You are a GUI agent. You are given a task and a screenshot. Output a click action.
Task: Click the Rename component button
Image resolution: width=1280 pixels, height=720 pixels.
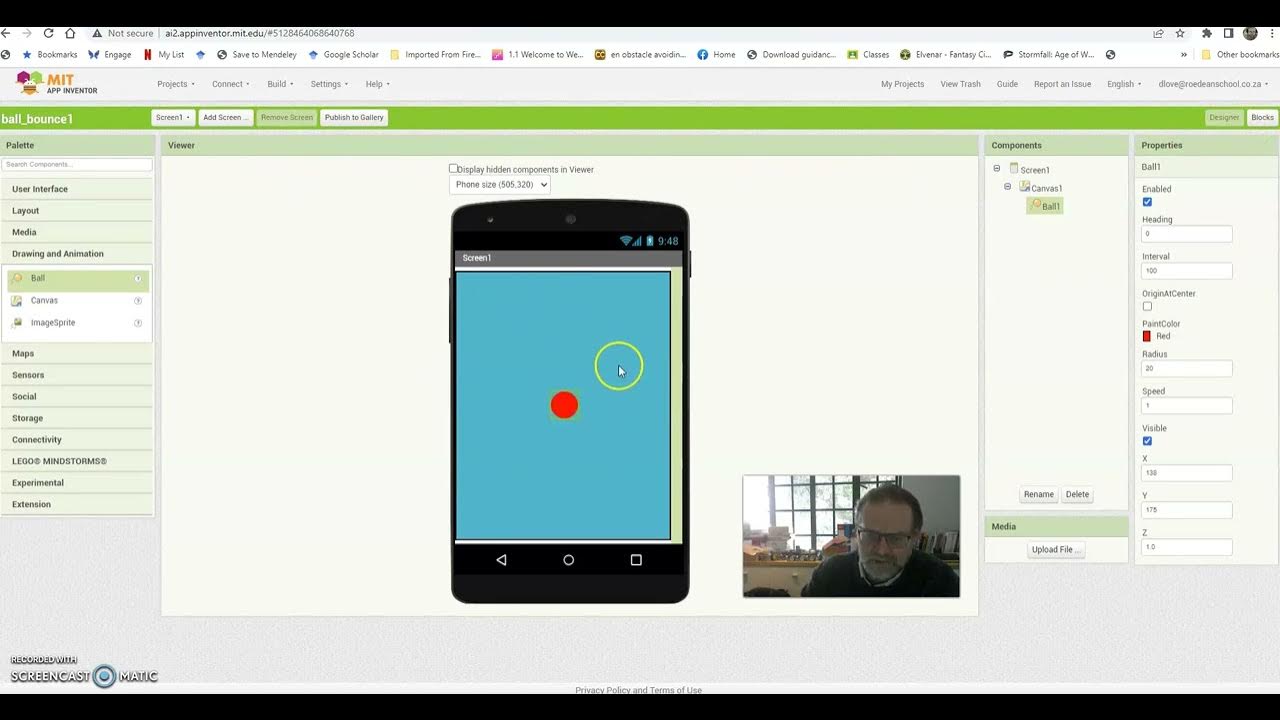coord(1038,494)
